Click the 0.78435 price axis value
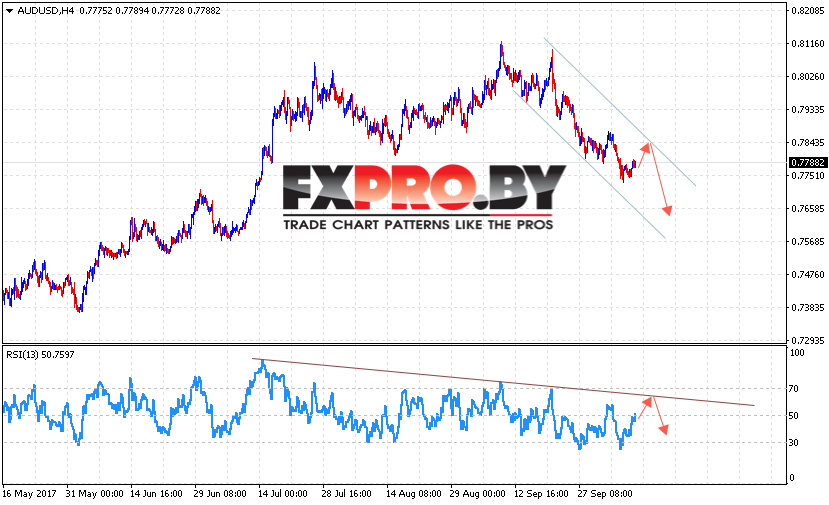The width and height of the screenshot is (829, 505). (x=808, y=143)
